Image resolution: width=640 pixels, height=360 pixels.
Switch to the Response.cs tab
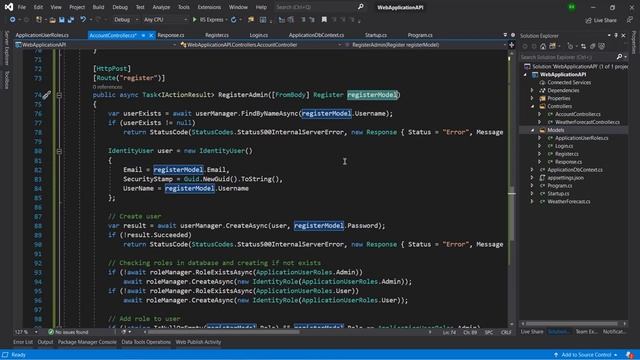pyautogui.click(x=171, y=35)
